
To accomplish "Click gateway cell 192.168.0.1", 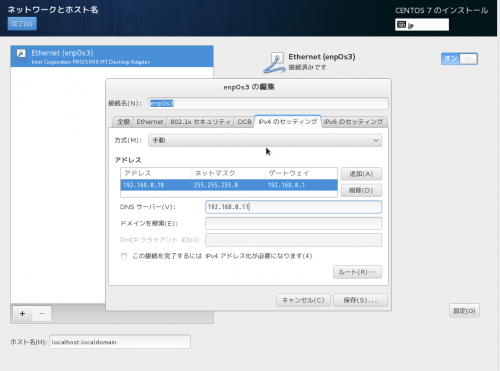I will pos(286,185).
